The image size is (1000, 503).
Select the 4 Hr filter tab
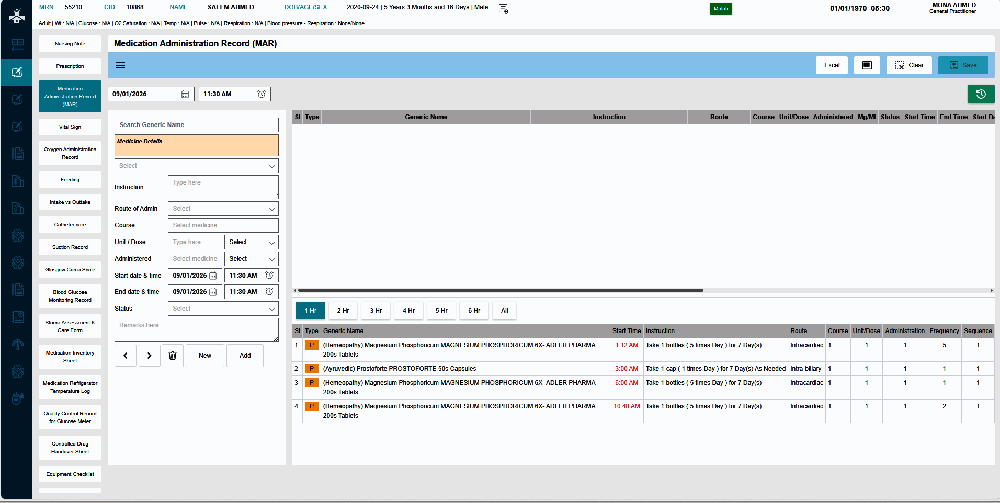click(408, 310)
